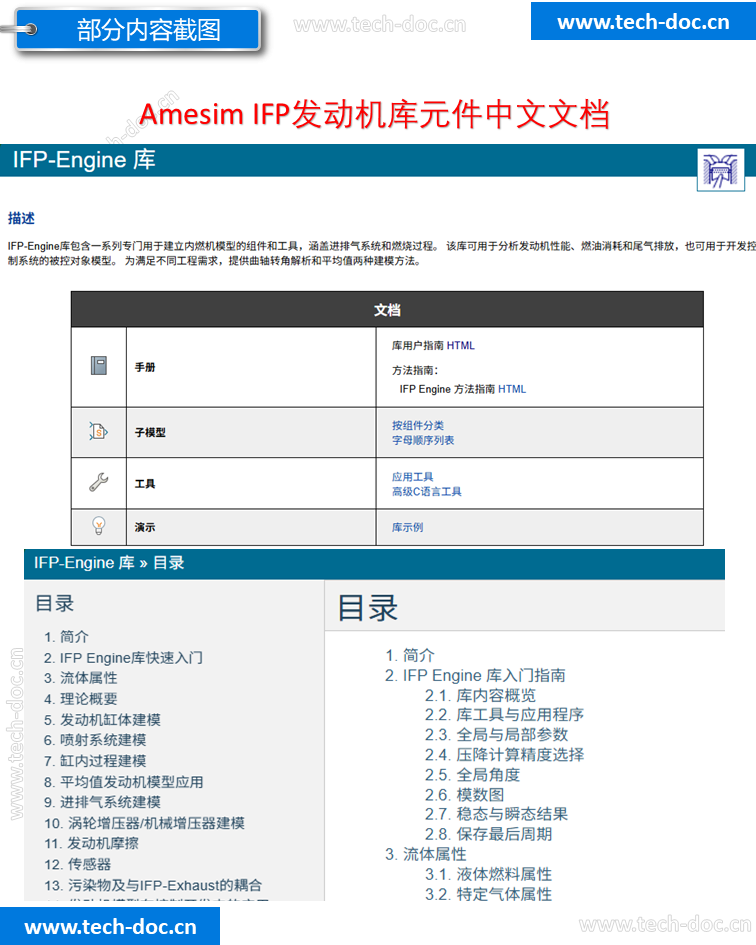Click the 目录 heading in left sidebar

click(54, 603)
